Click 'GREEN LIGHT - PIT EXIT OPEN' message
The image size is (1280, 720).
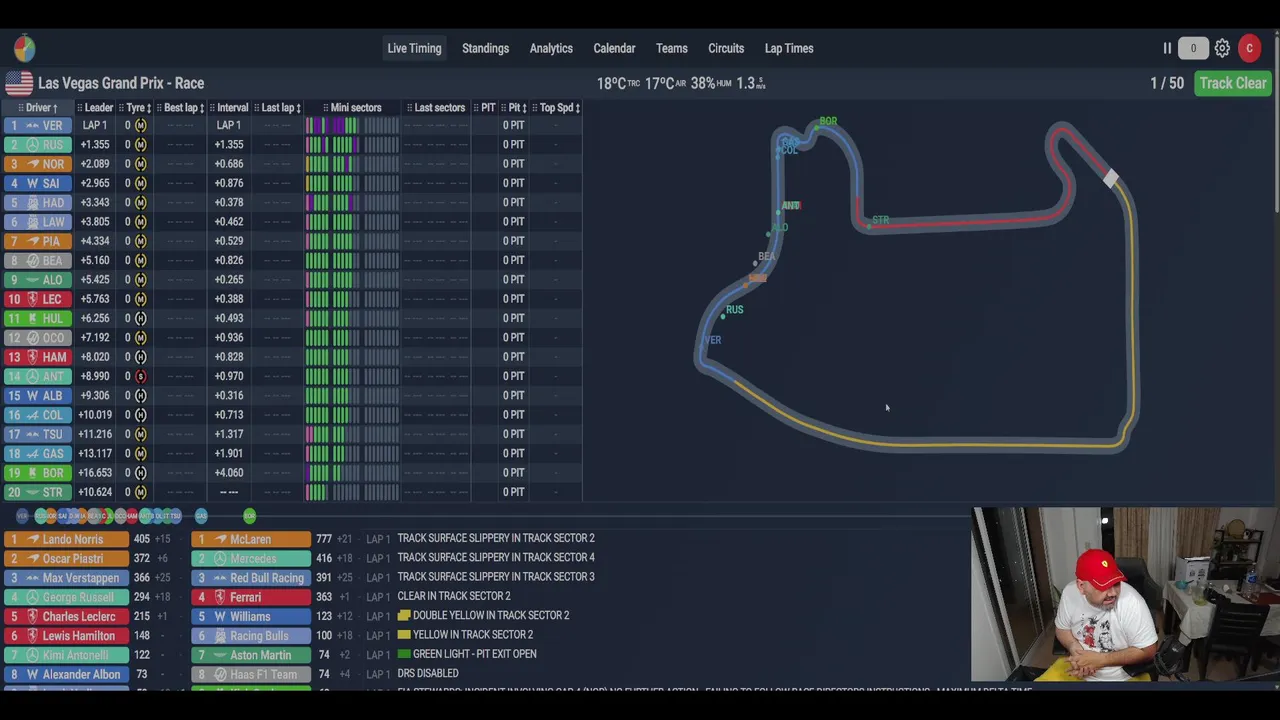(475, 654)
